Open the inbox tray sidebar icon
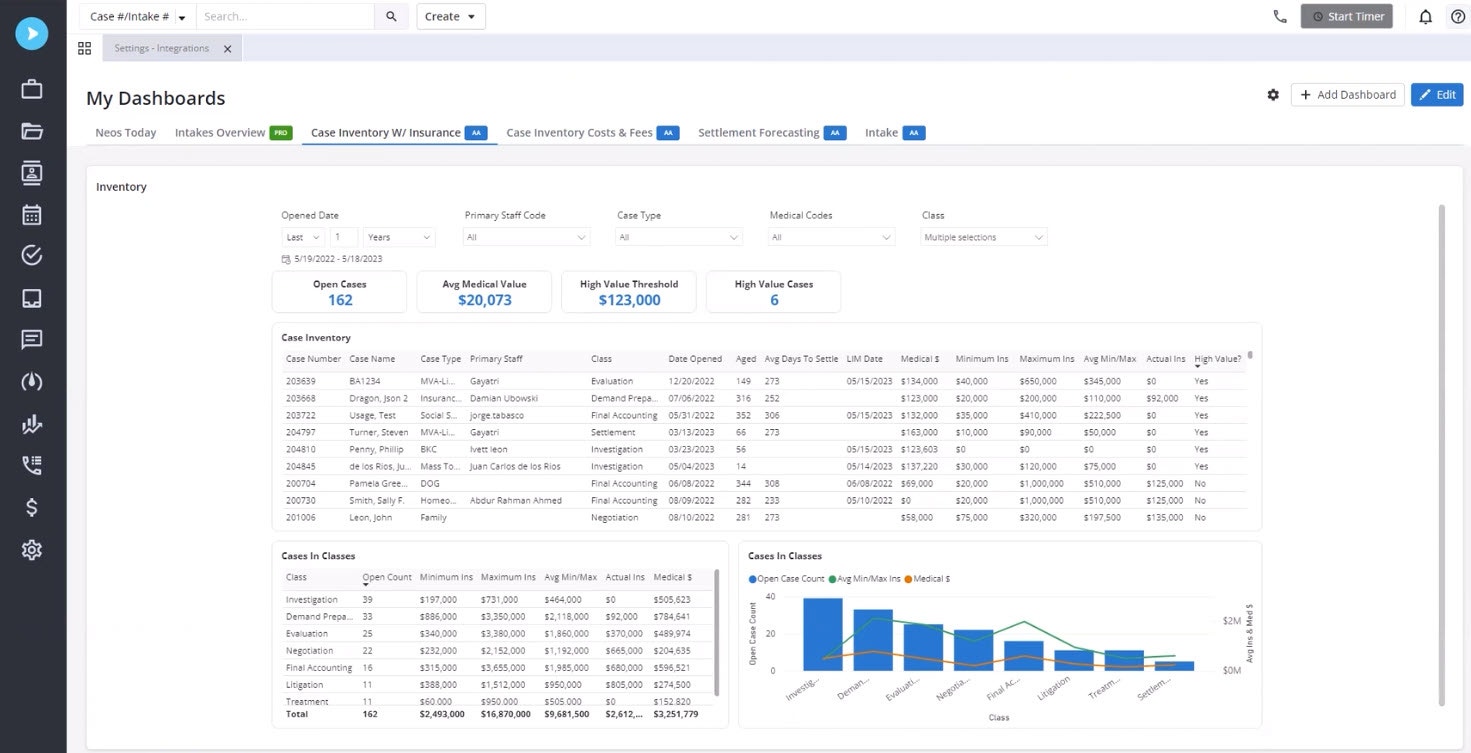The height and width of the screenshot is (753, 1471). click(x=32, y=298)
